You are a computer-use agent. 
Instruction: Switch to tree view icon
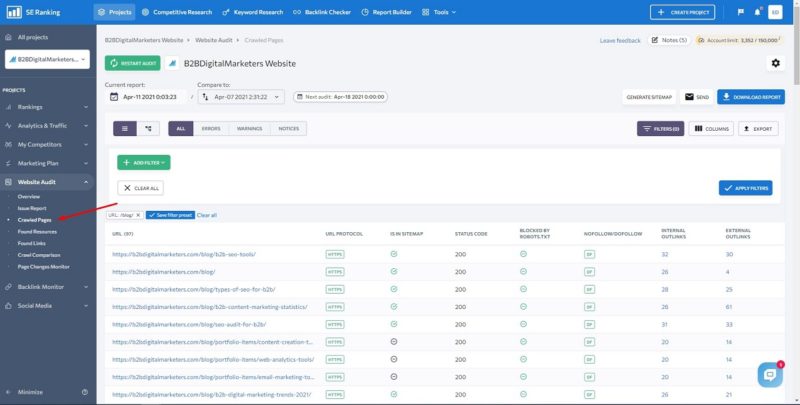148,129
